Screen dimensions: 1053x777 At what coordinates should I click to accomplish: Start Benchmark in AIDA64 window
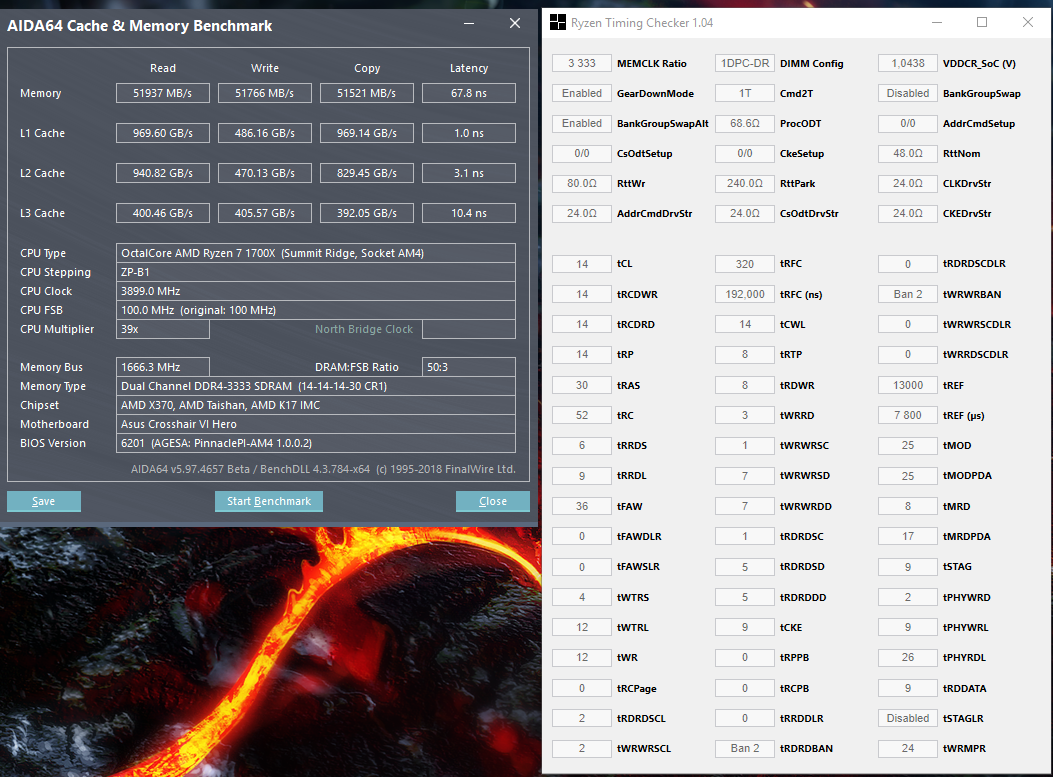[269, 501]
